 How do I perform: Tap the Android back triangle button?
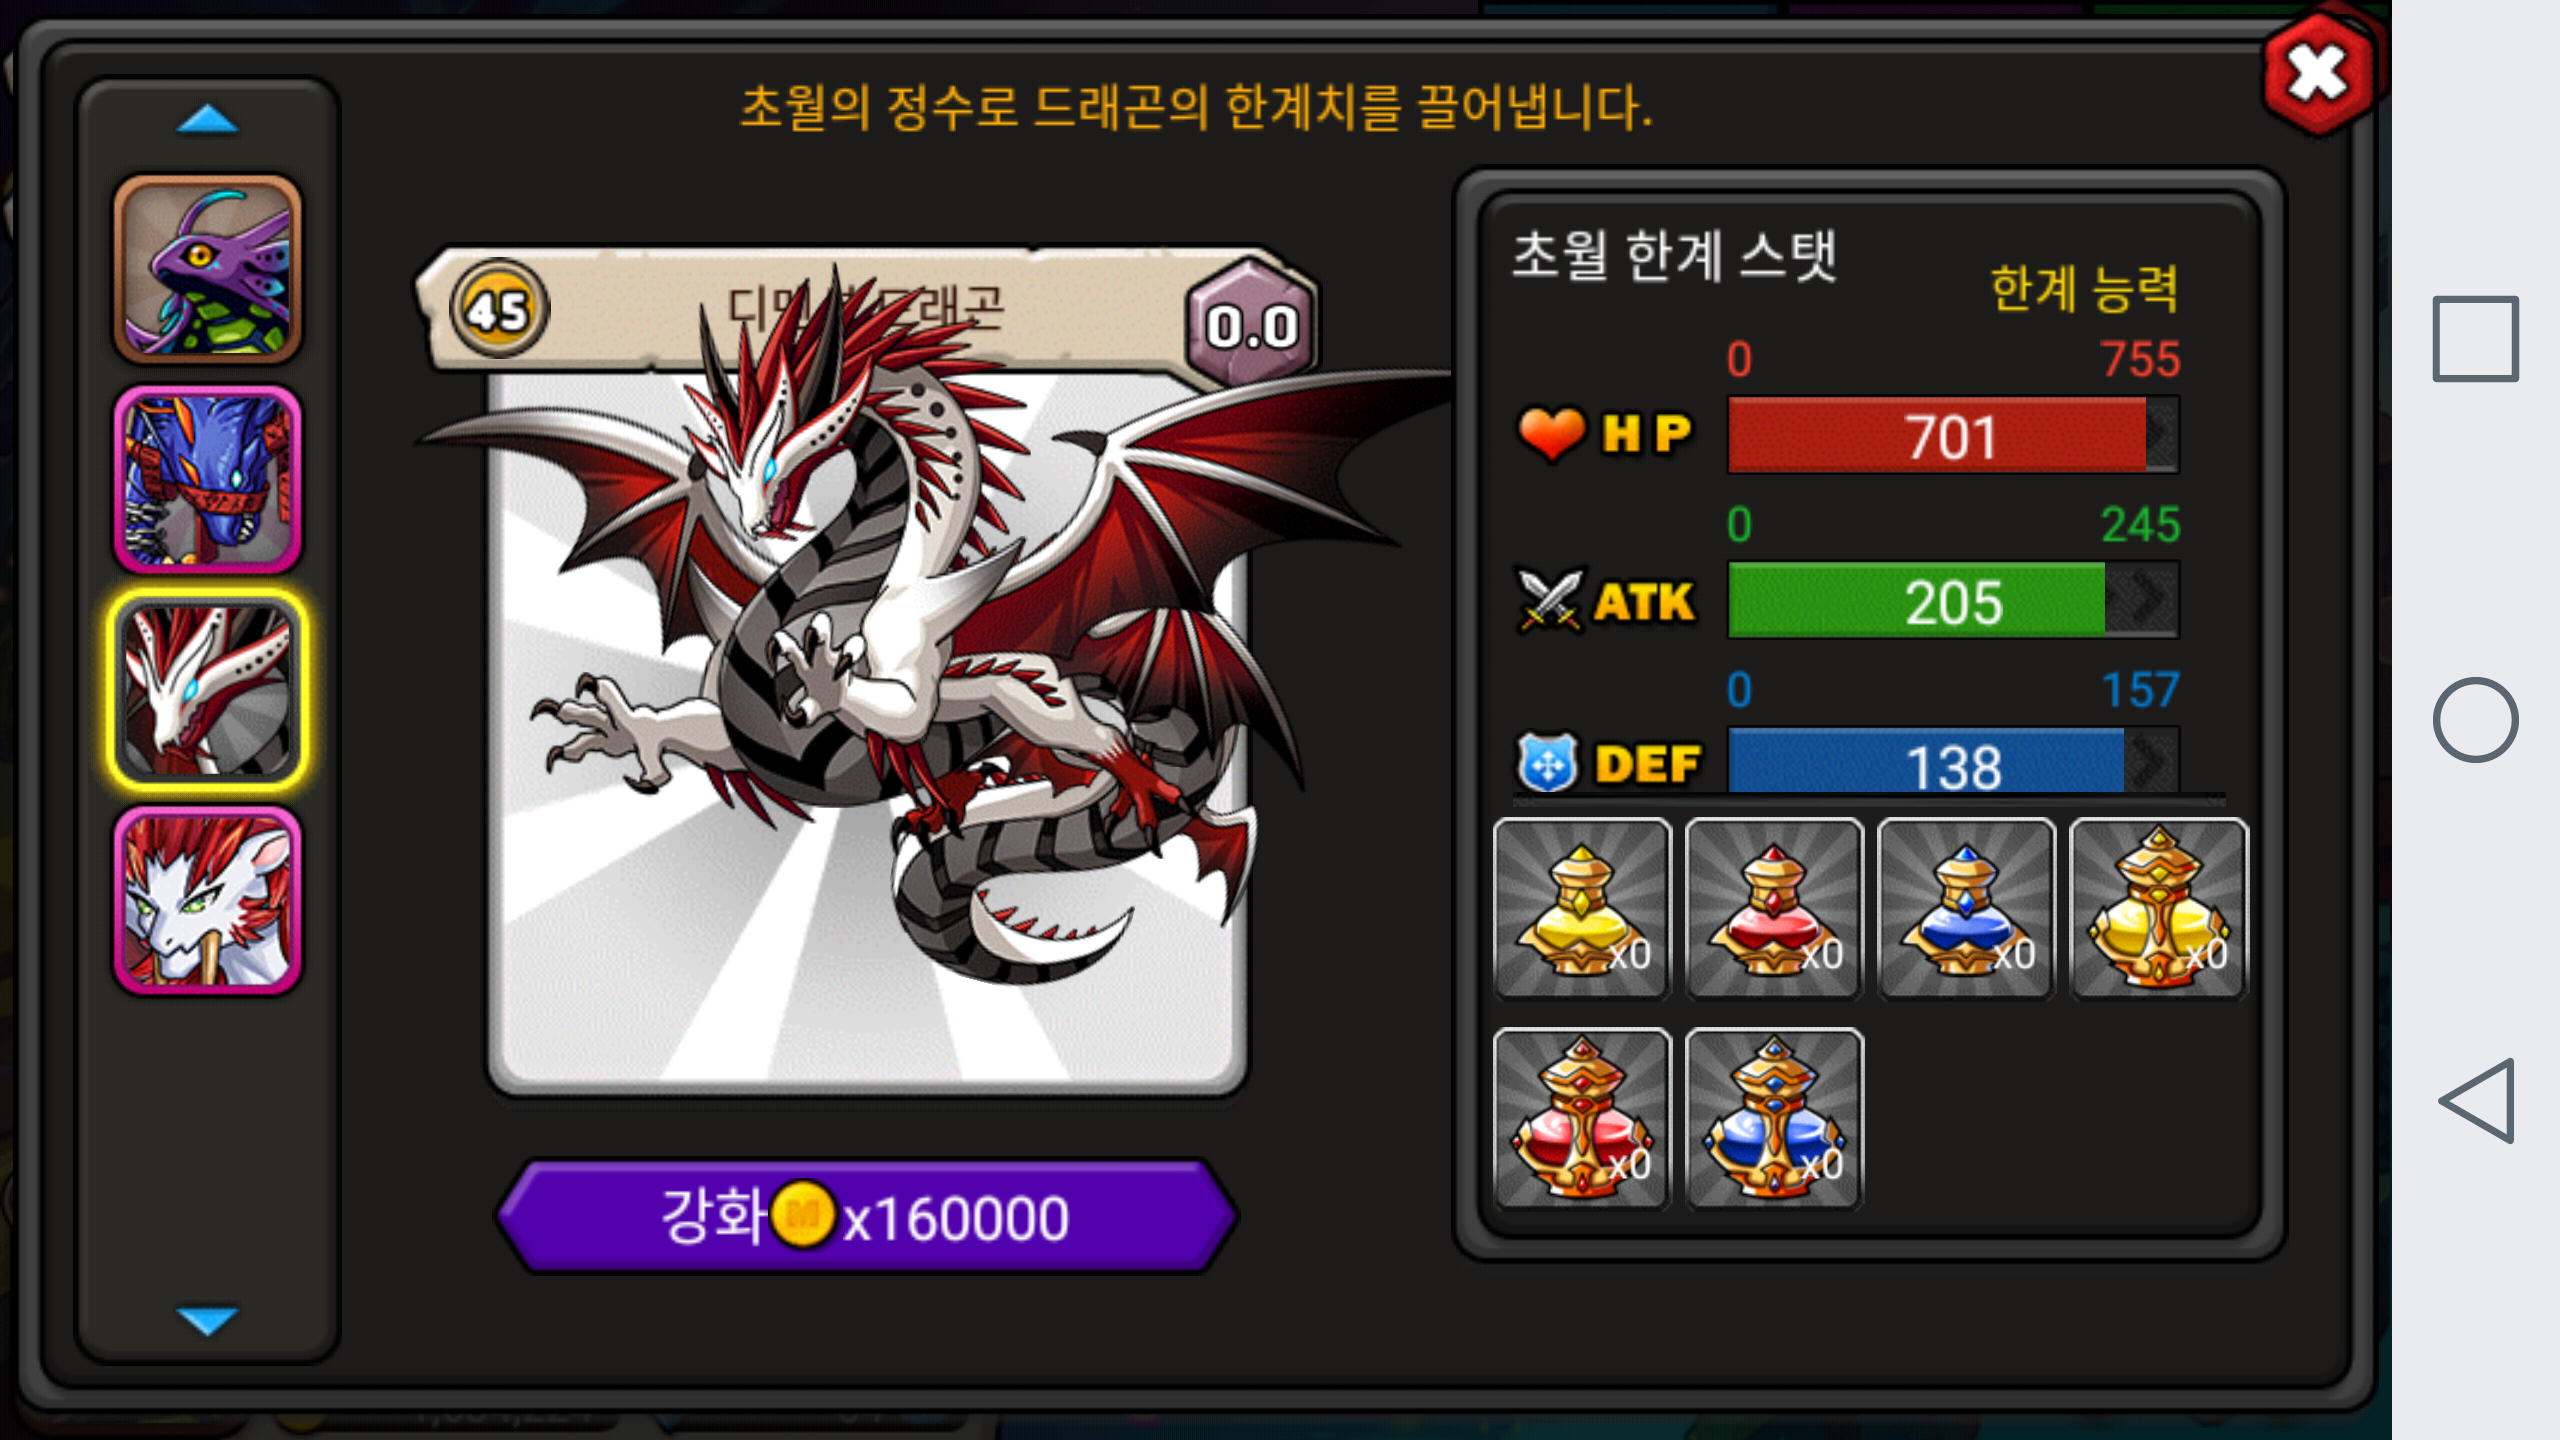pyautogui.click(x=2477, y=1100)
